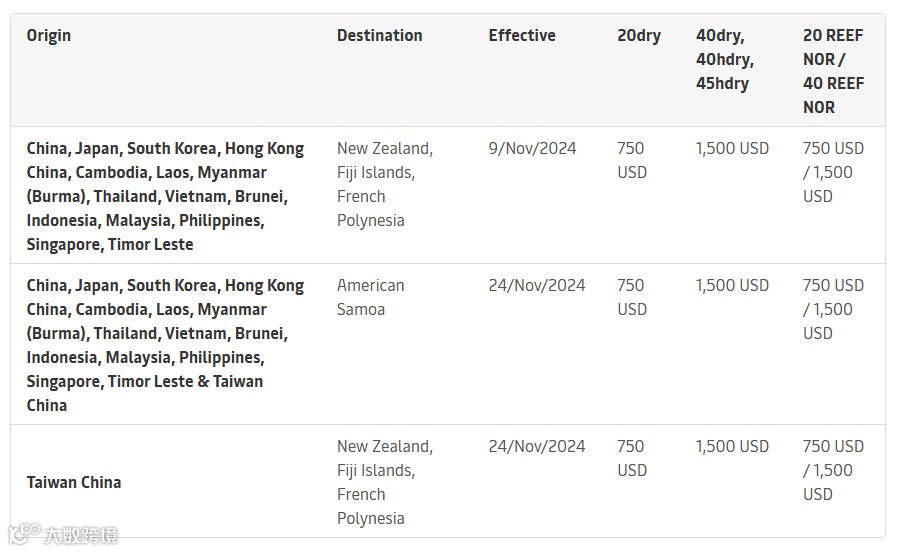897x552 pixels.
Task: Select the 9/Nov/2024 effective date cell
Action: point(532,149)
